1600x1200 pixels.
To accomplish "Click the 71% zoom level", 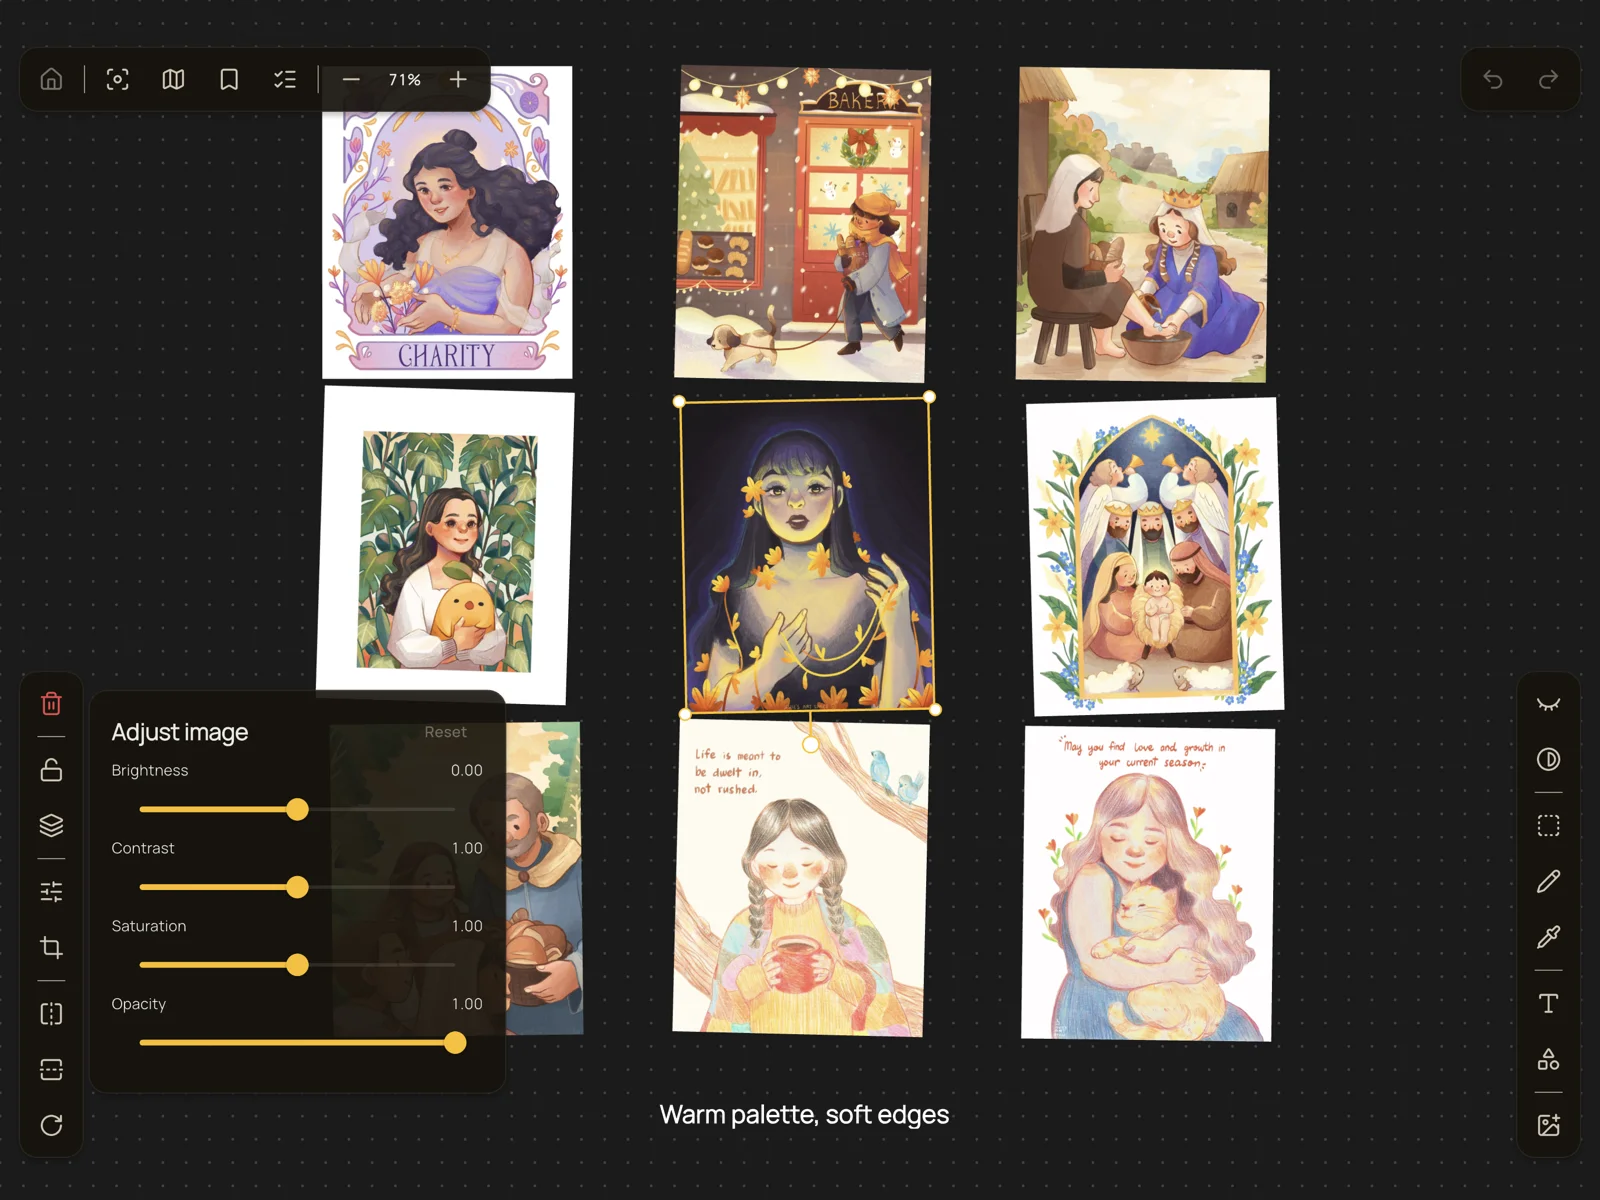I will click(405, 79).
